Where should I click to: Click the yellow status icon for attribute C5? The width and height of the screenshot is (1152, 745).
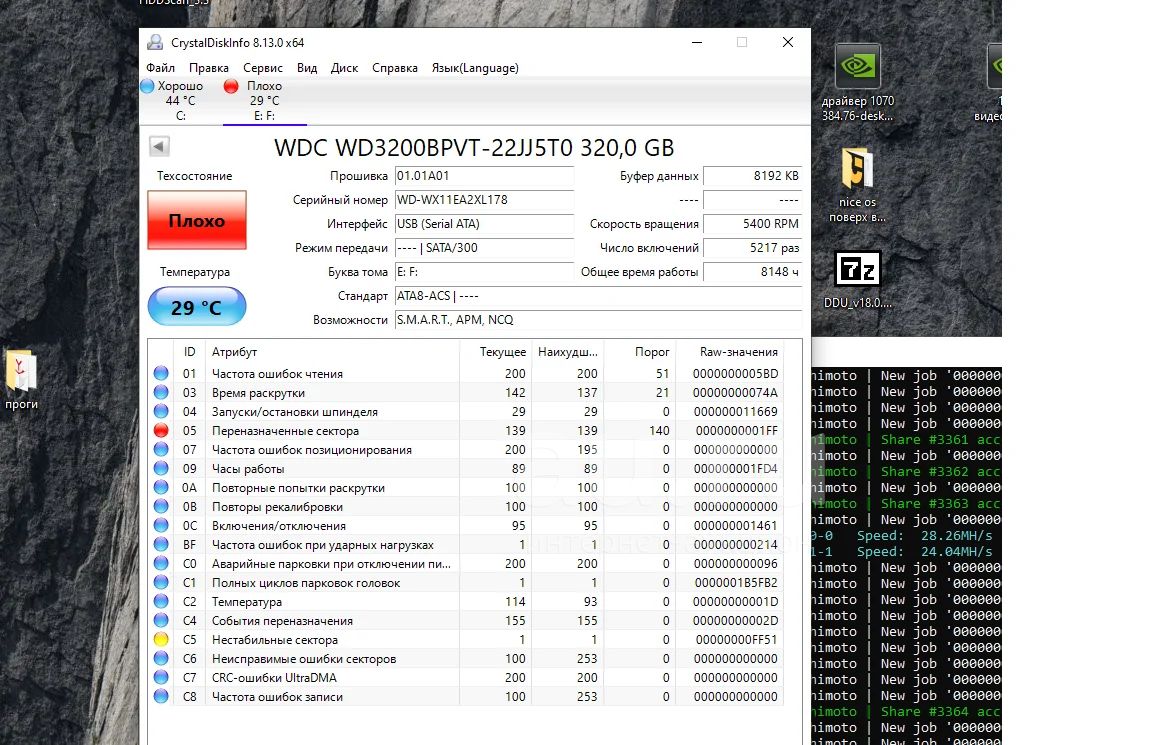pyautogui.click(x=161, y=639)
